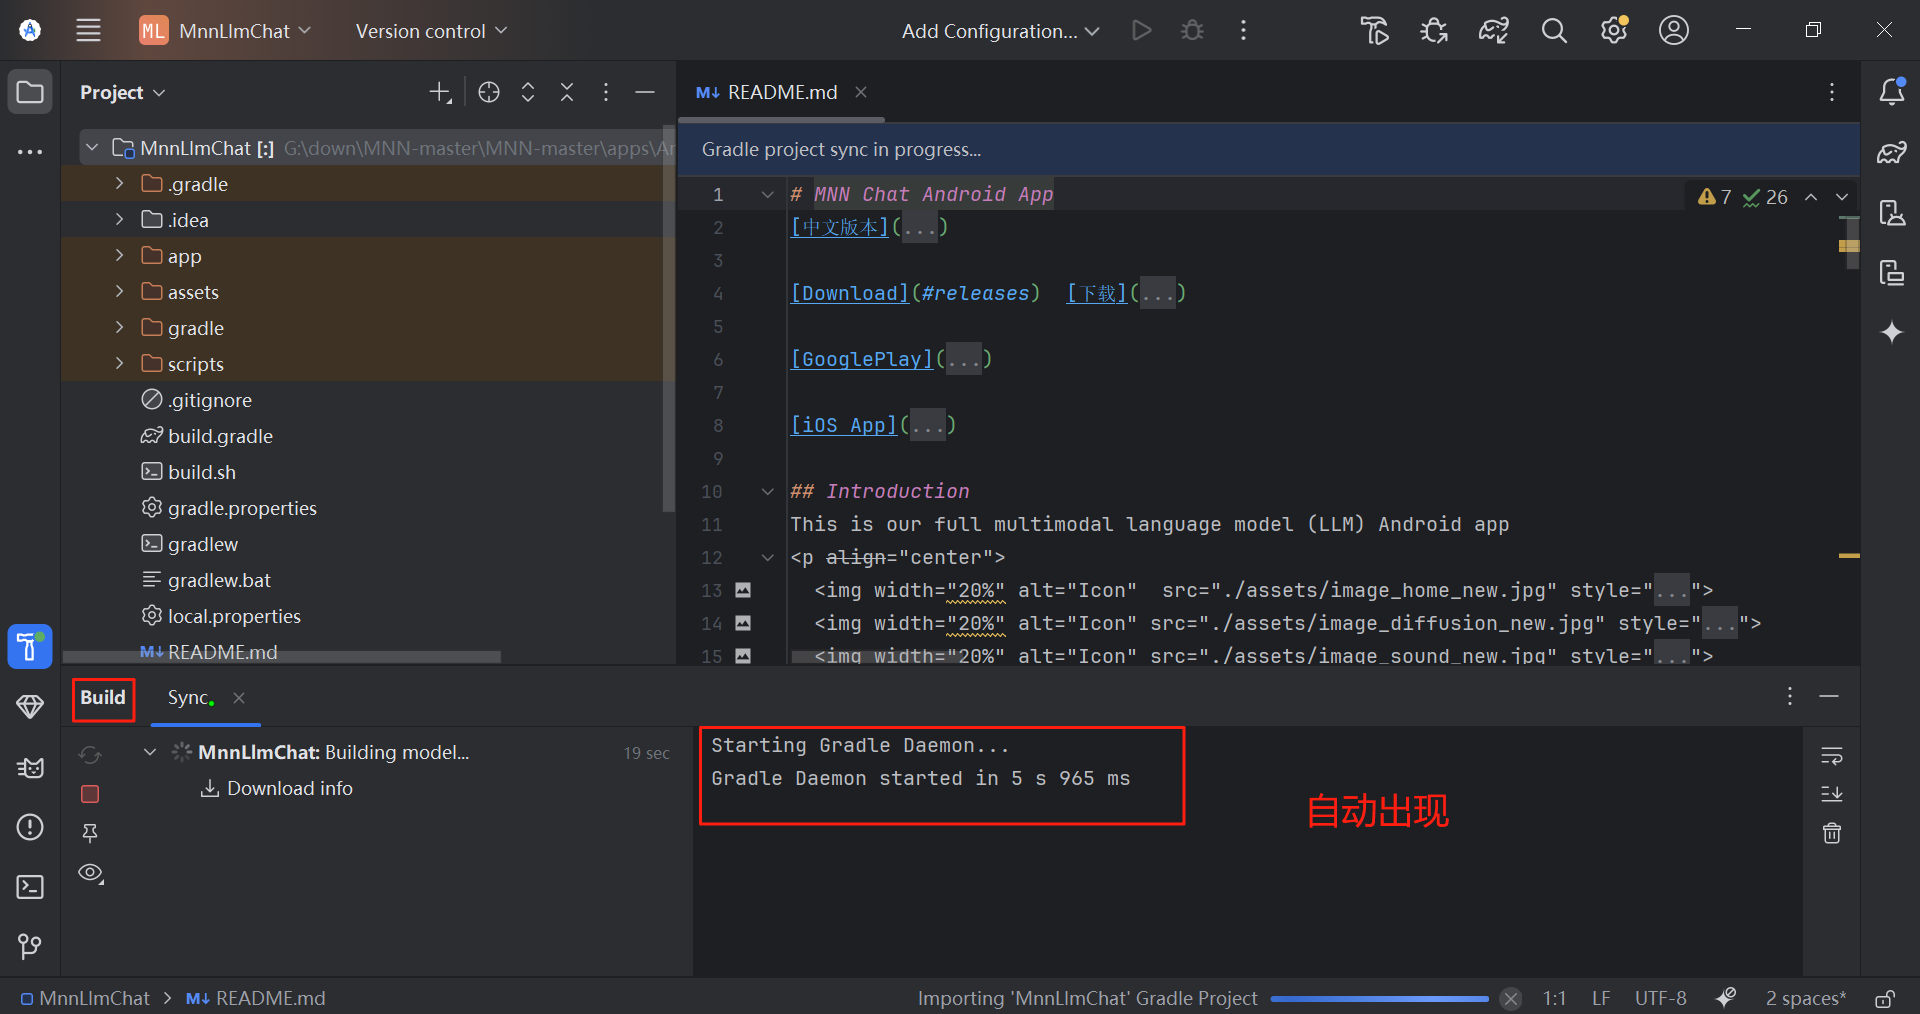Open the Project view dropdown

point(123,93)
